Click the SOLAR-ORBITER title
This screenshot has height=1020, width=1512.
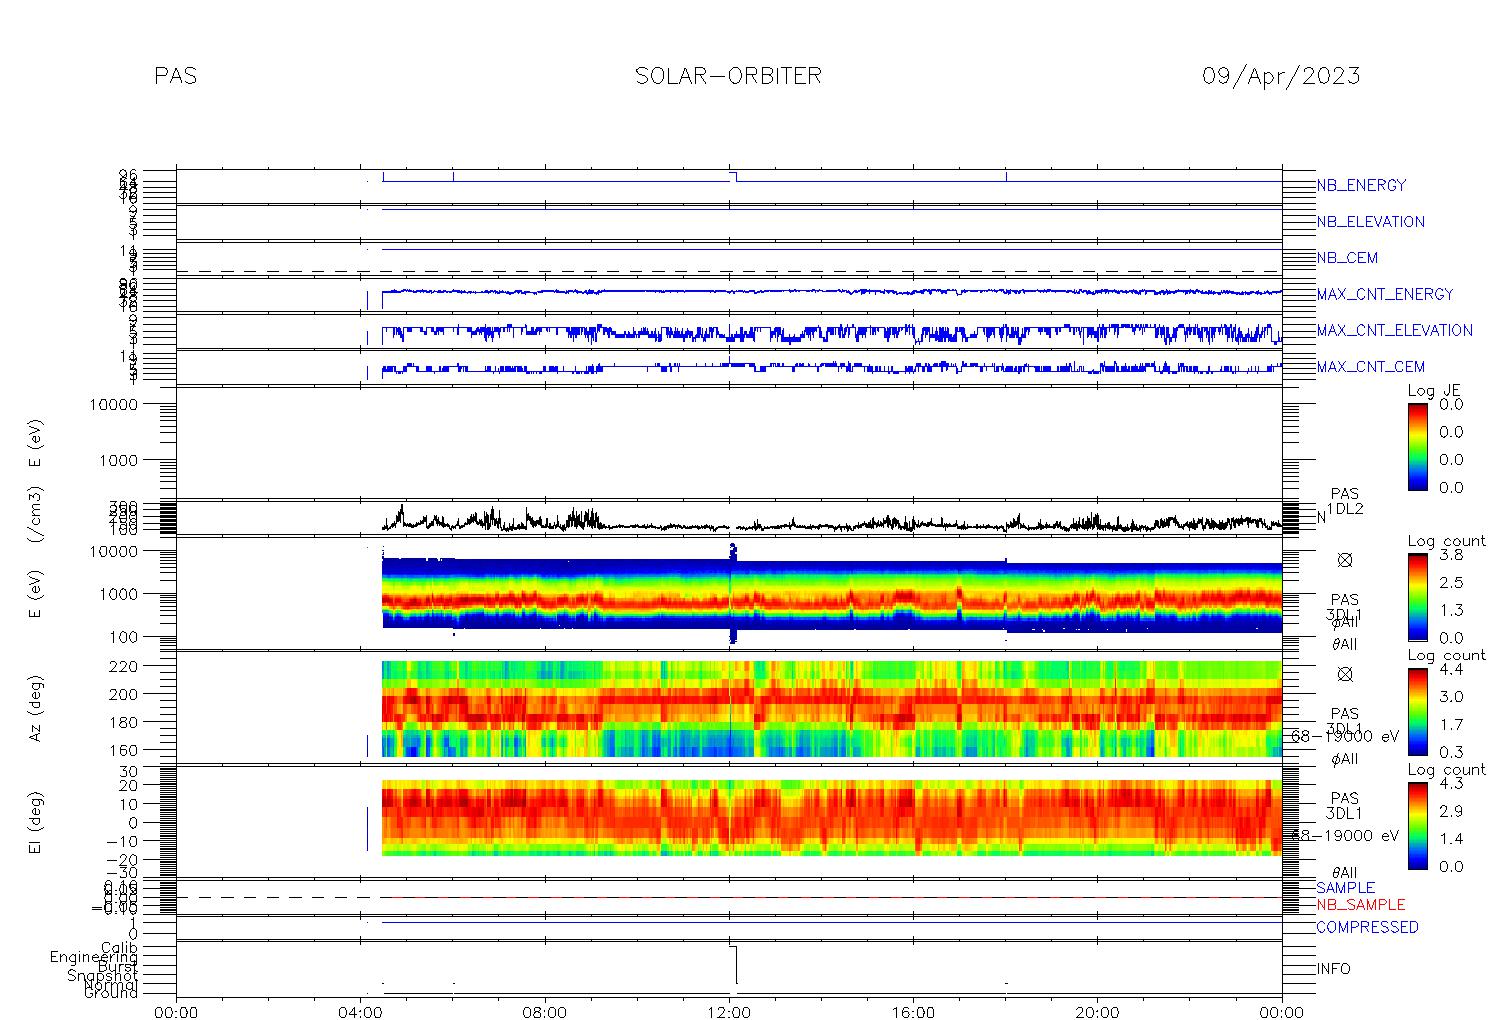pyautogui.click(x=728, y=76)
